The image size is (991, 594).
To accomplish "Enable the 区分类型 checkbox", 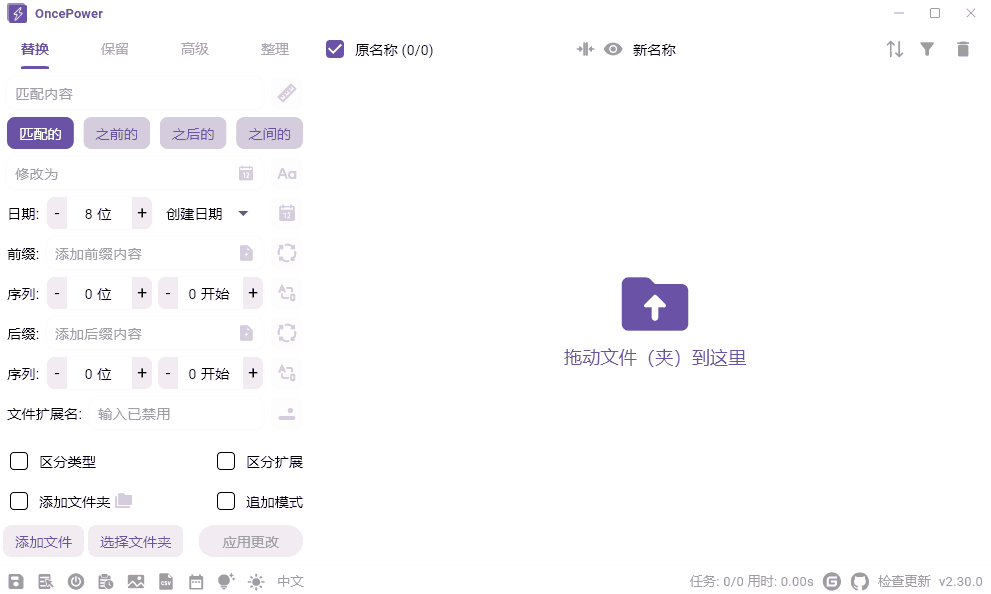I will click(19, 461).
